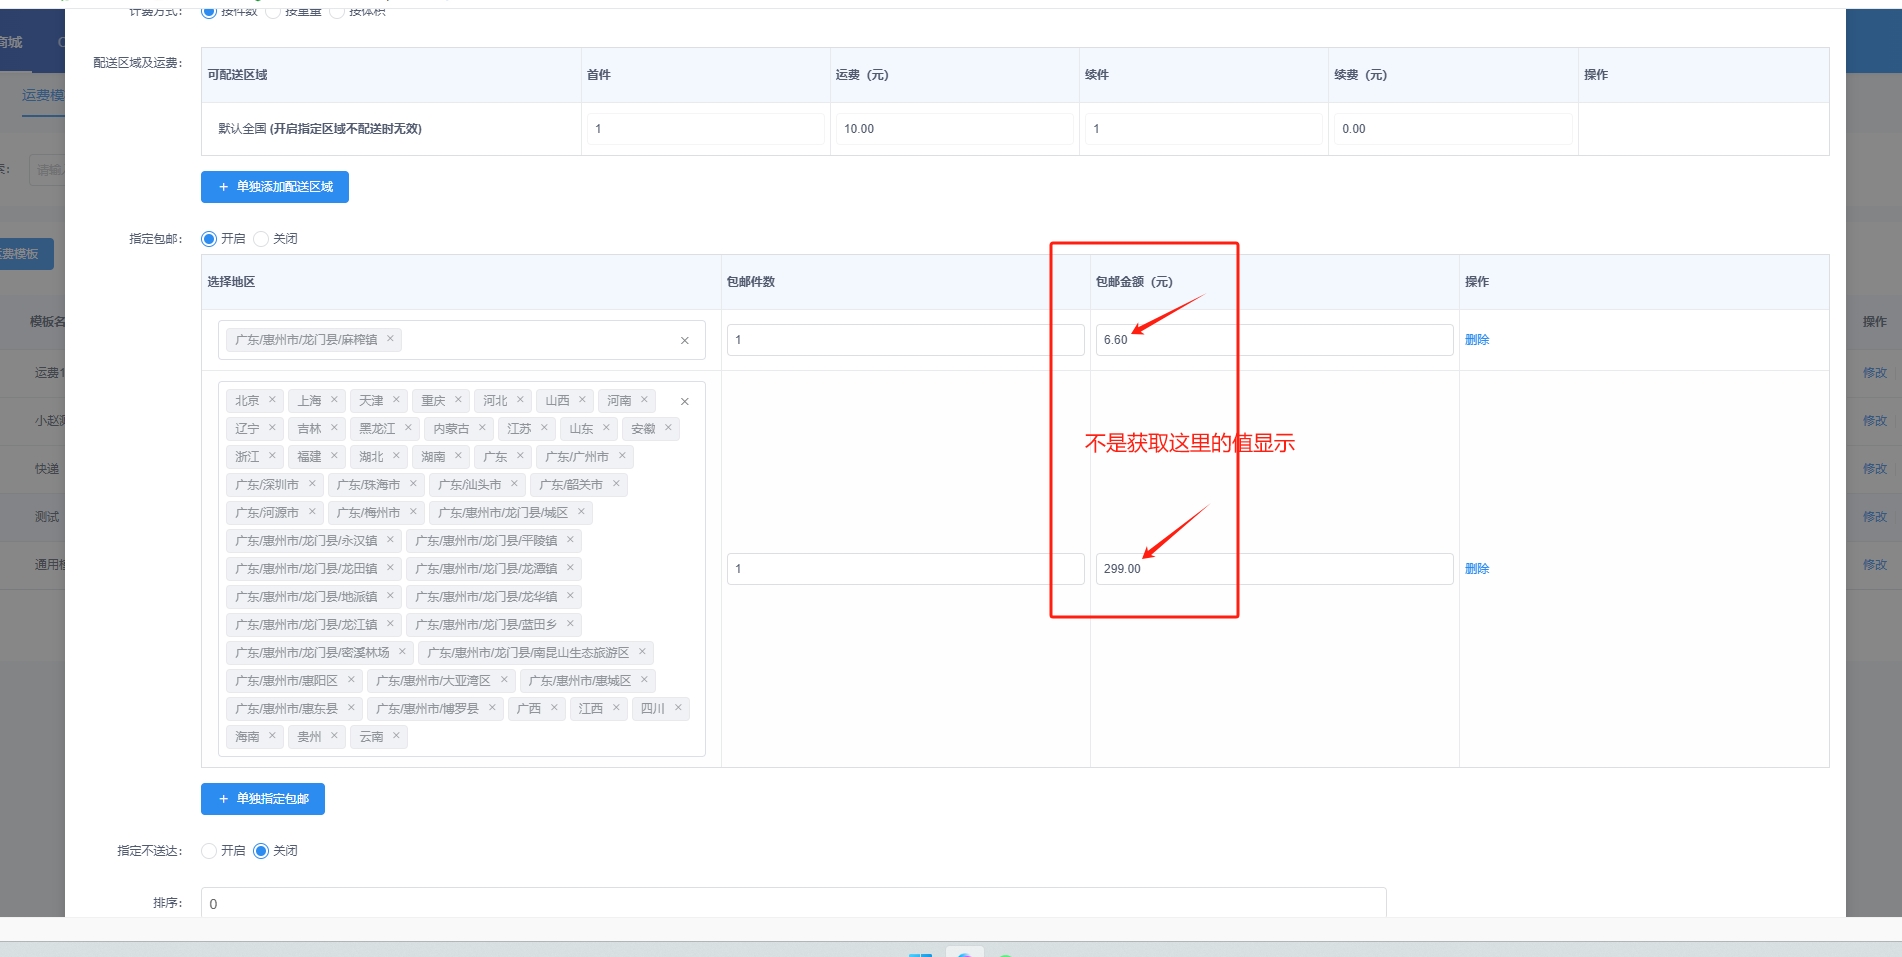Click the 单独添加配送区域 button
Viewport: 1902px width, 957px height.
(275, 187)
